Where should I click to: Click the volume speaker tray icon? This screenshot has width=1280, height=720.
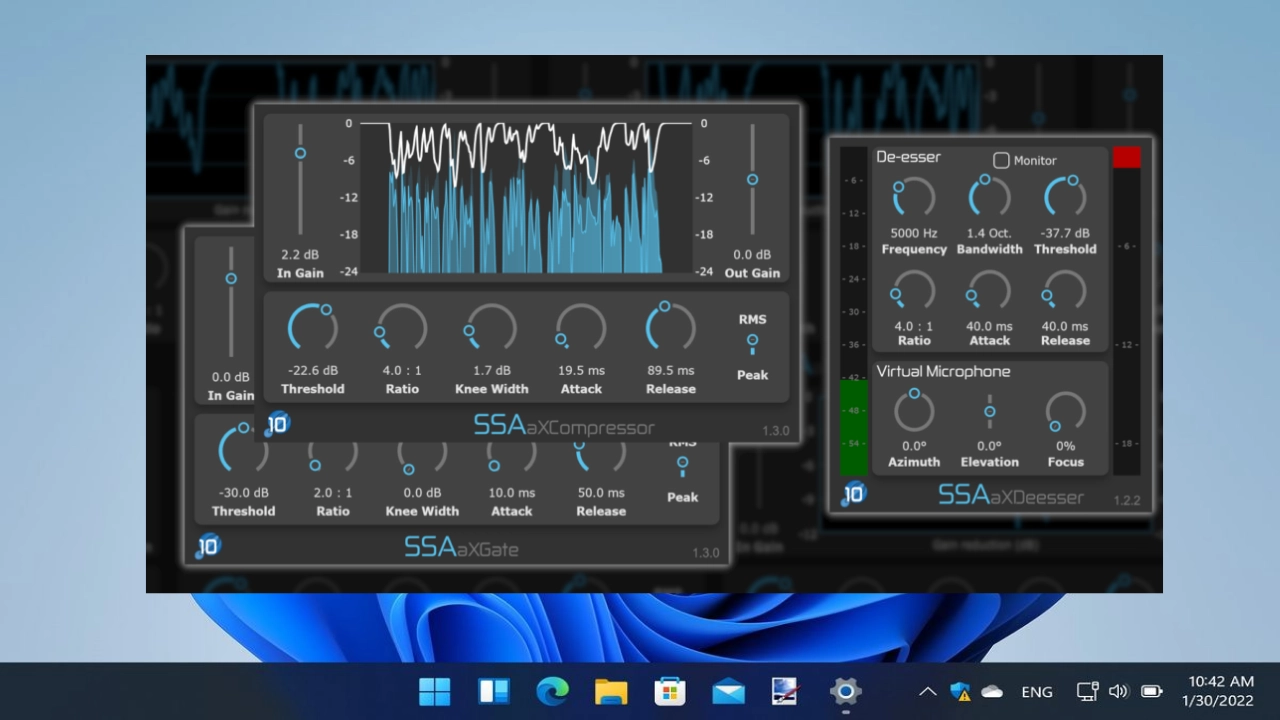click(1118, 691)
